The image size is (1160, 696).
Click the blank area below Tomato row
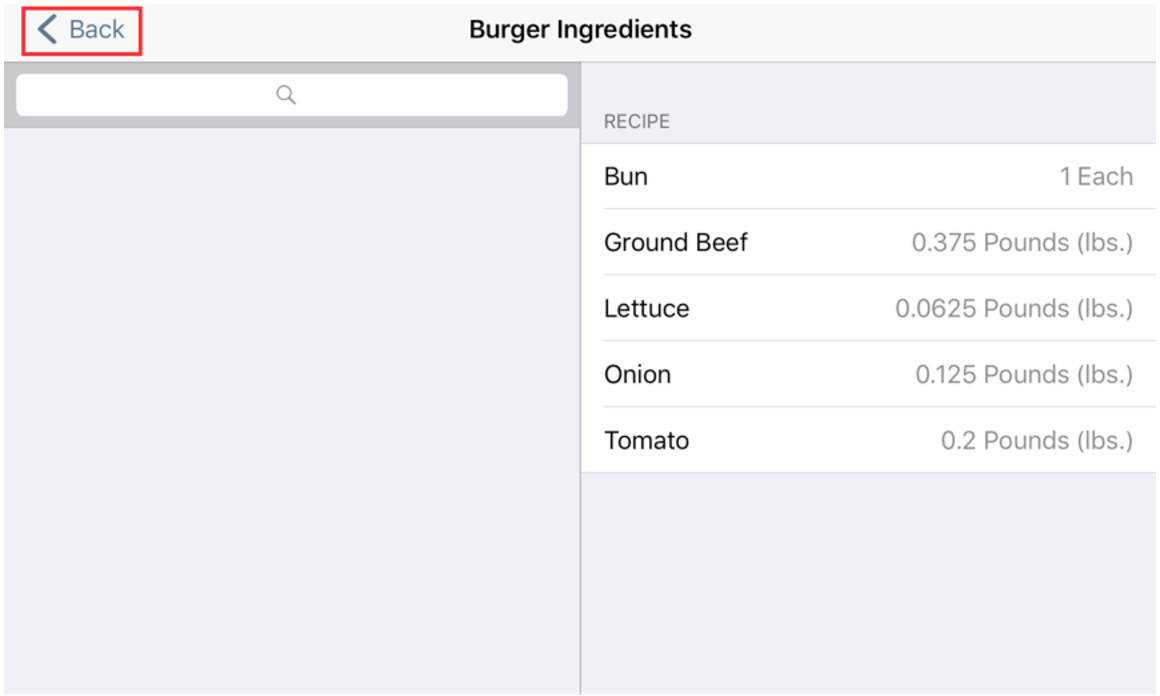click(x=868, y=580)
